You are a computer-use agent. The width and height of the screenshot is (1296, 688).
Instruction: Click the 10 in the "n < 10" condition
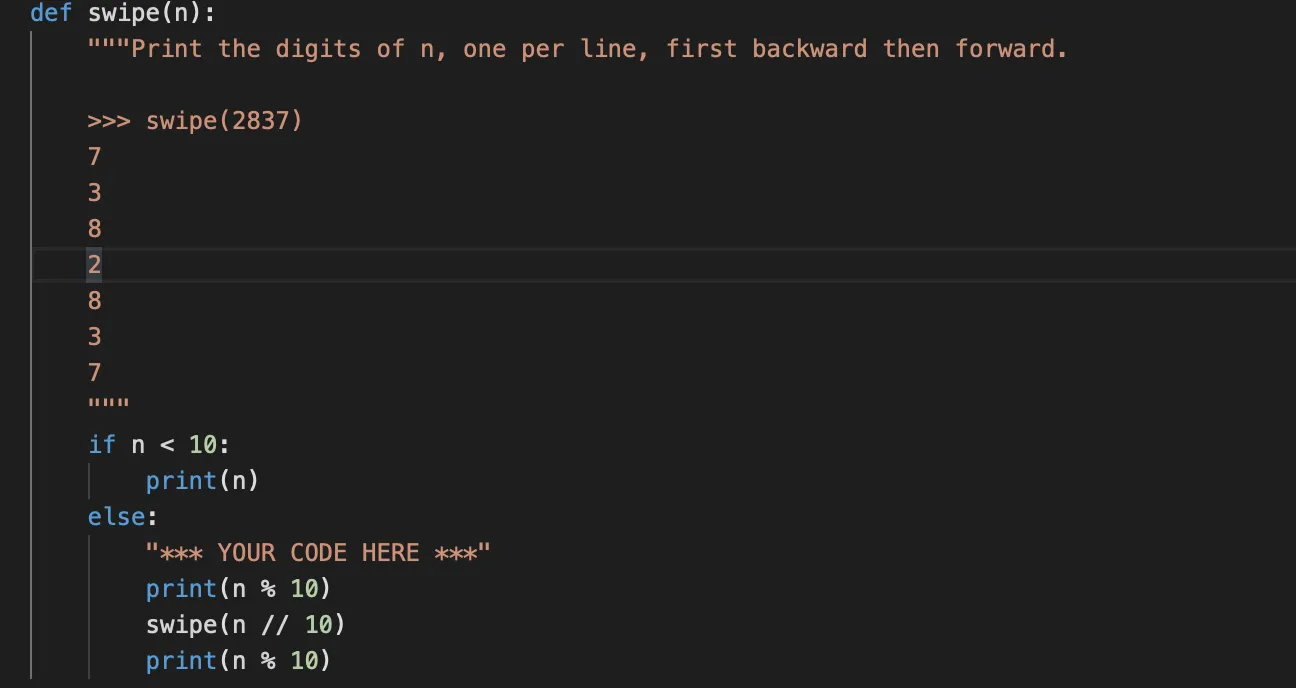pyautogui.click(x=203, y=445)
